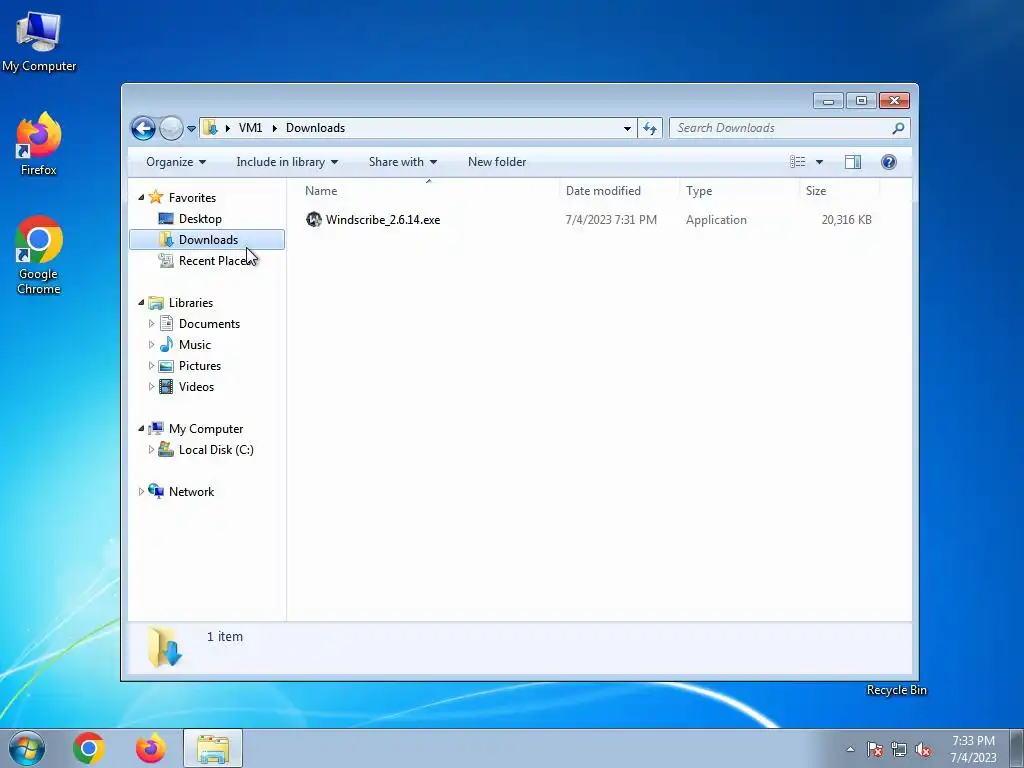
Task: Select the Videos library
Action: [196, 387]
